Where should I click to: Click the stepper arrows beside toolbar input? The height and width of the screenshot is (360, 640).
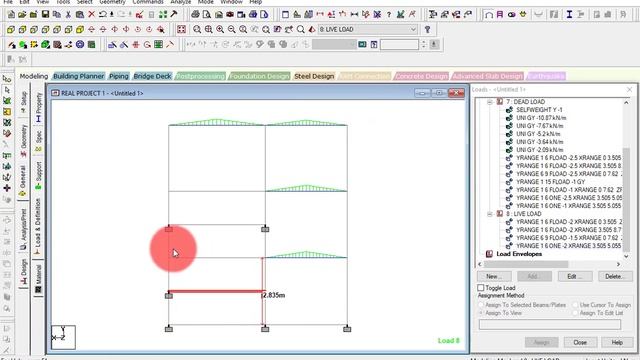[423, 44]
